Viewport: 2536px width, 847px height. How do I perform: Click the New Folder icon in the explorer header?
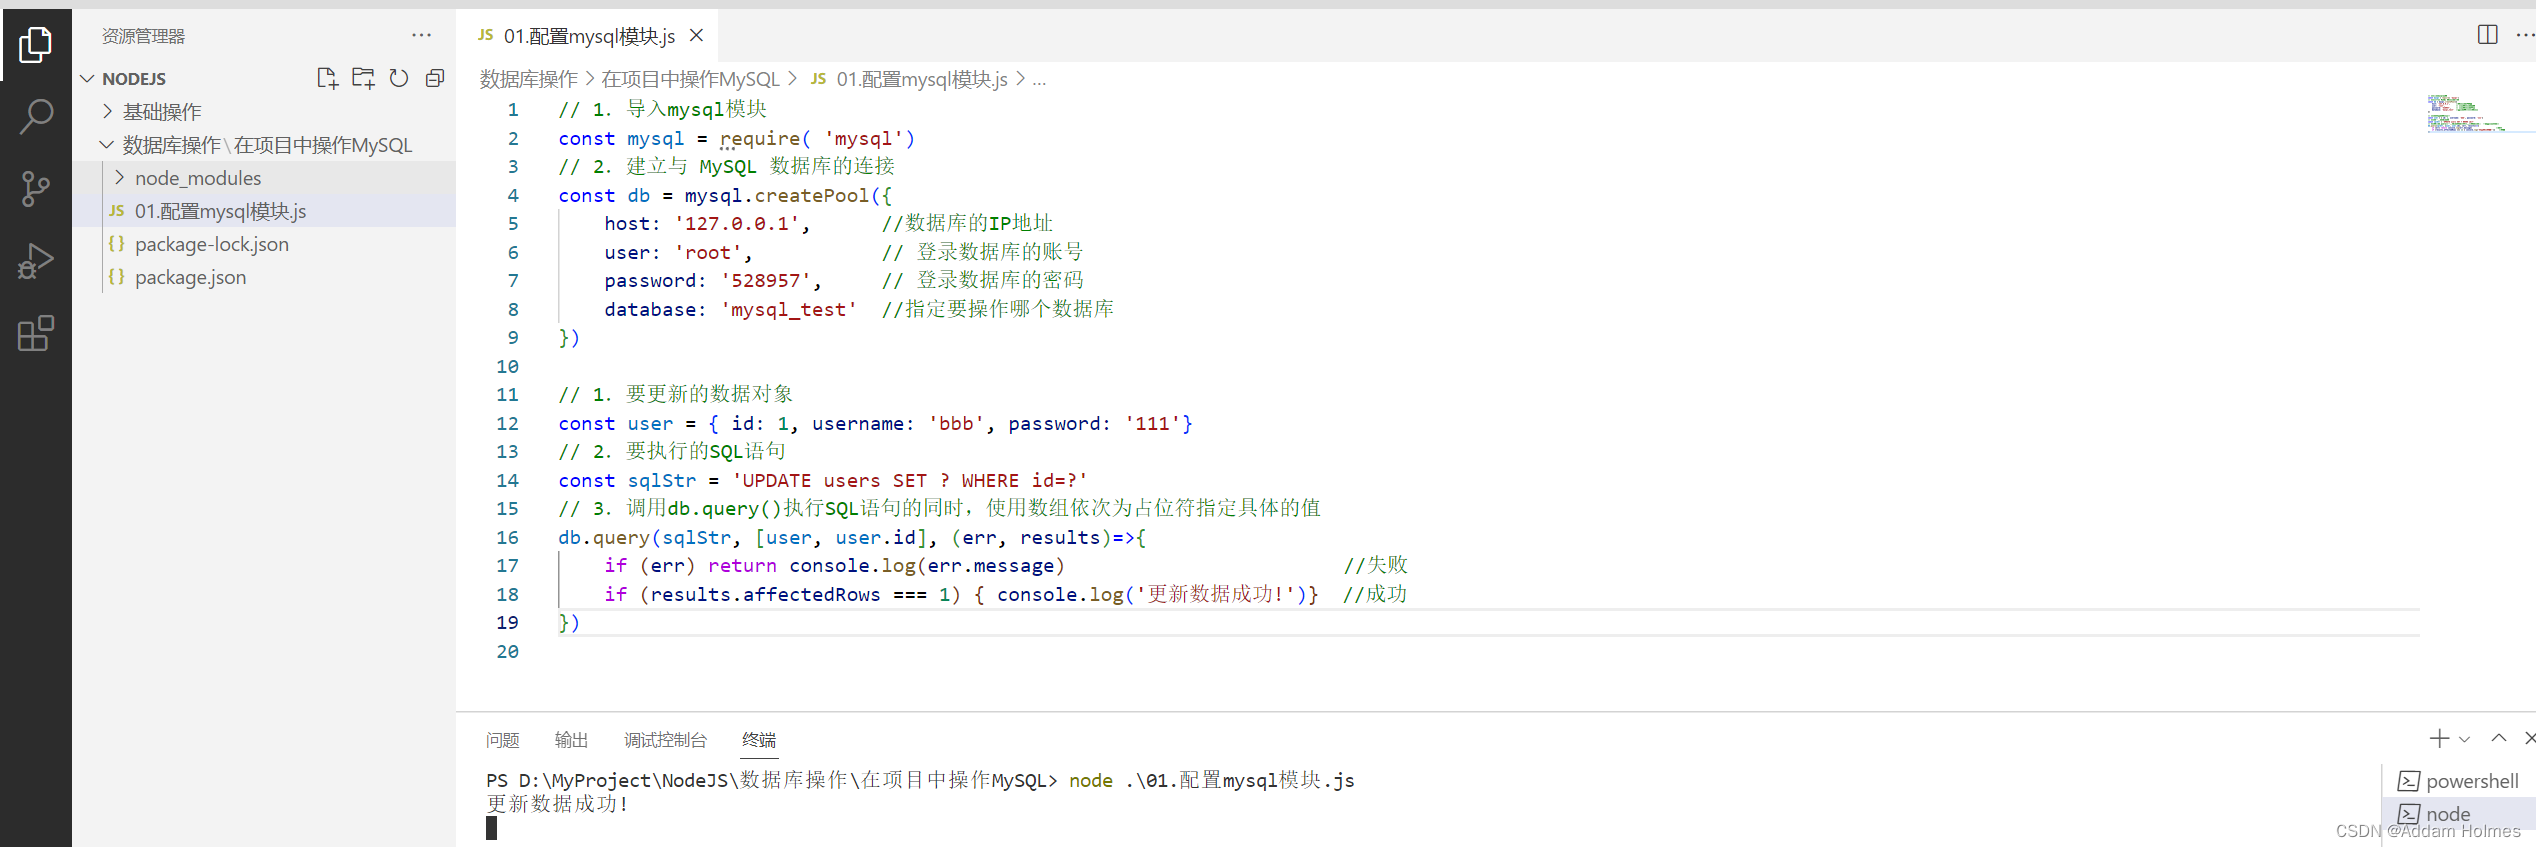363,79
